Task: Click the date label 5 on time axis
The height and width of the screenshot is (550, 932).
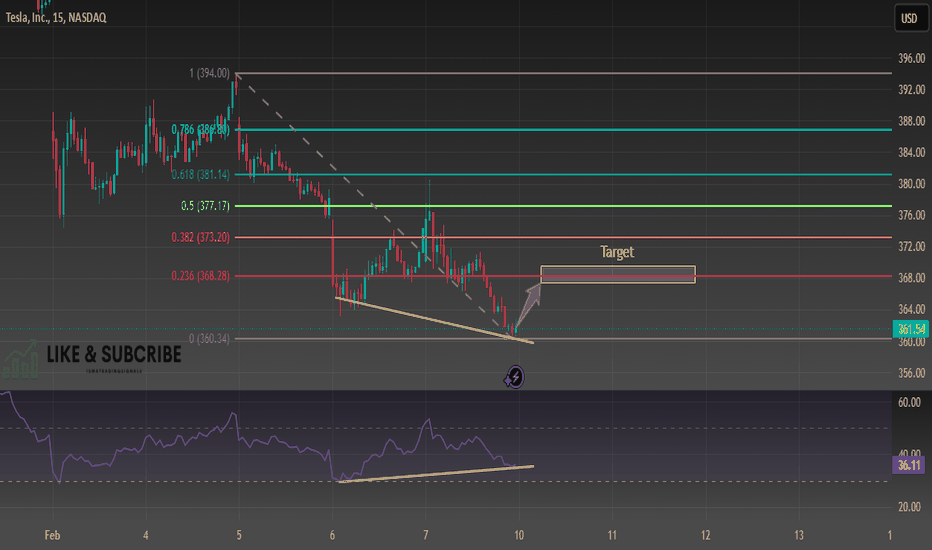Action: click(x=239, y=535)
